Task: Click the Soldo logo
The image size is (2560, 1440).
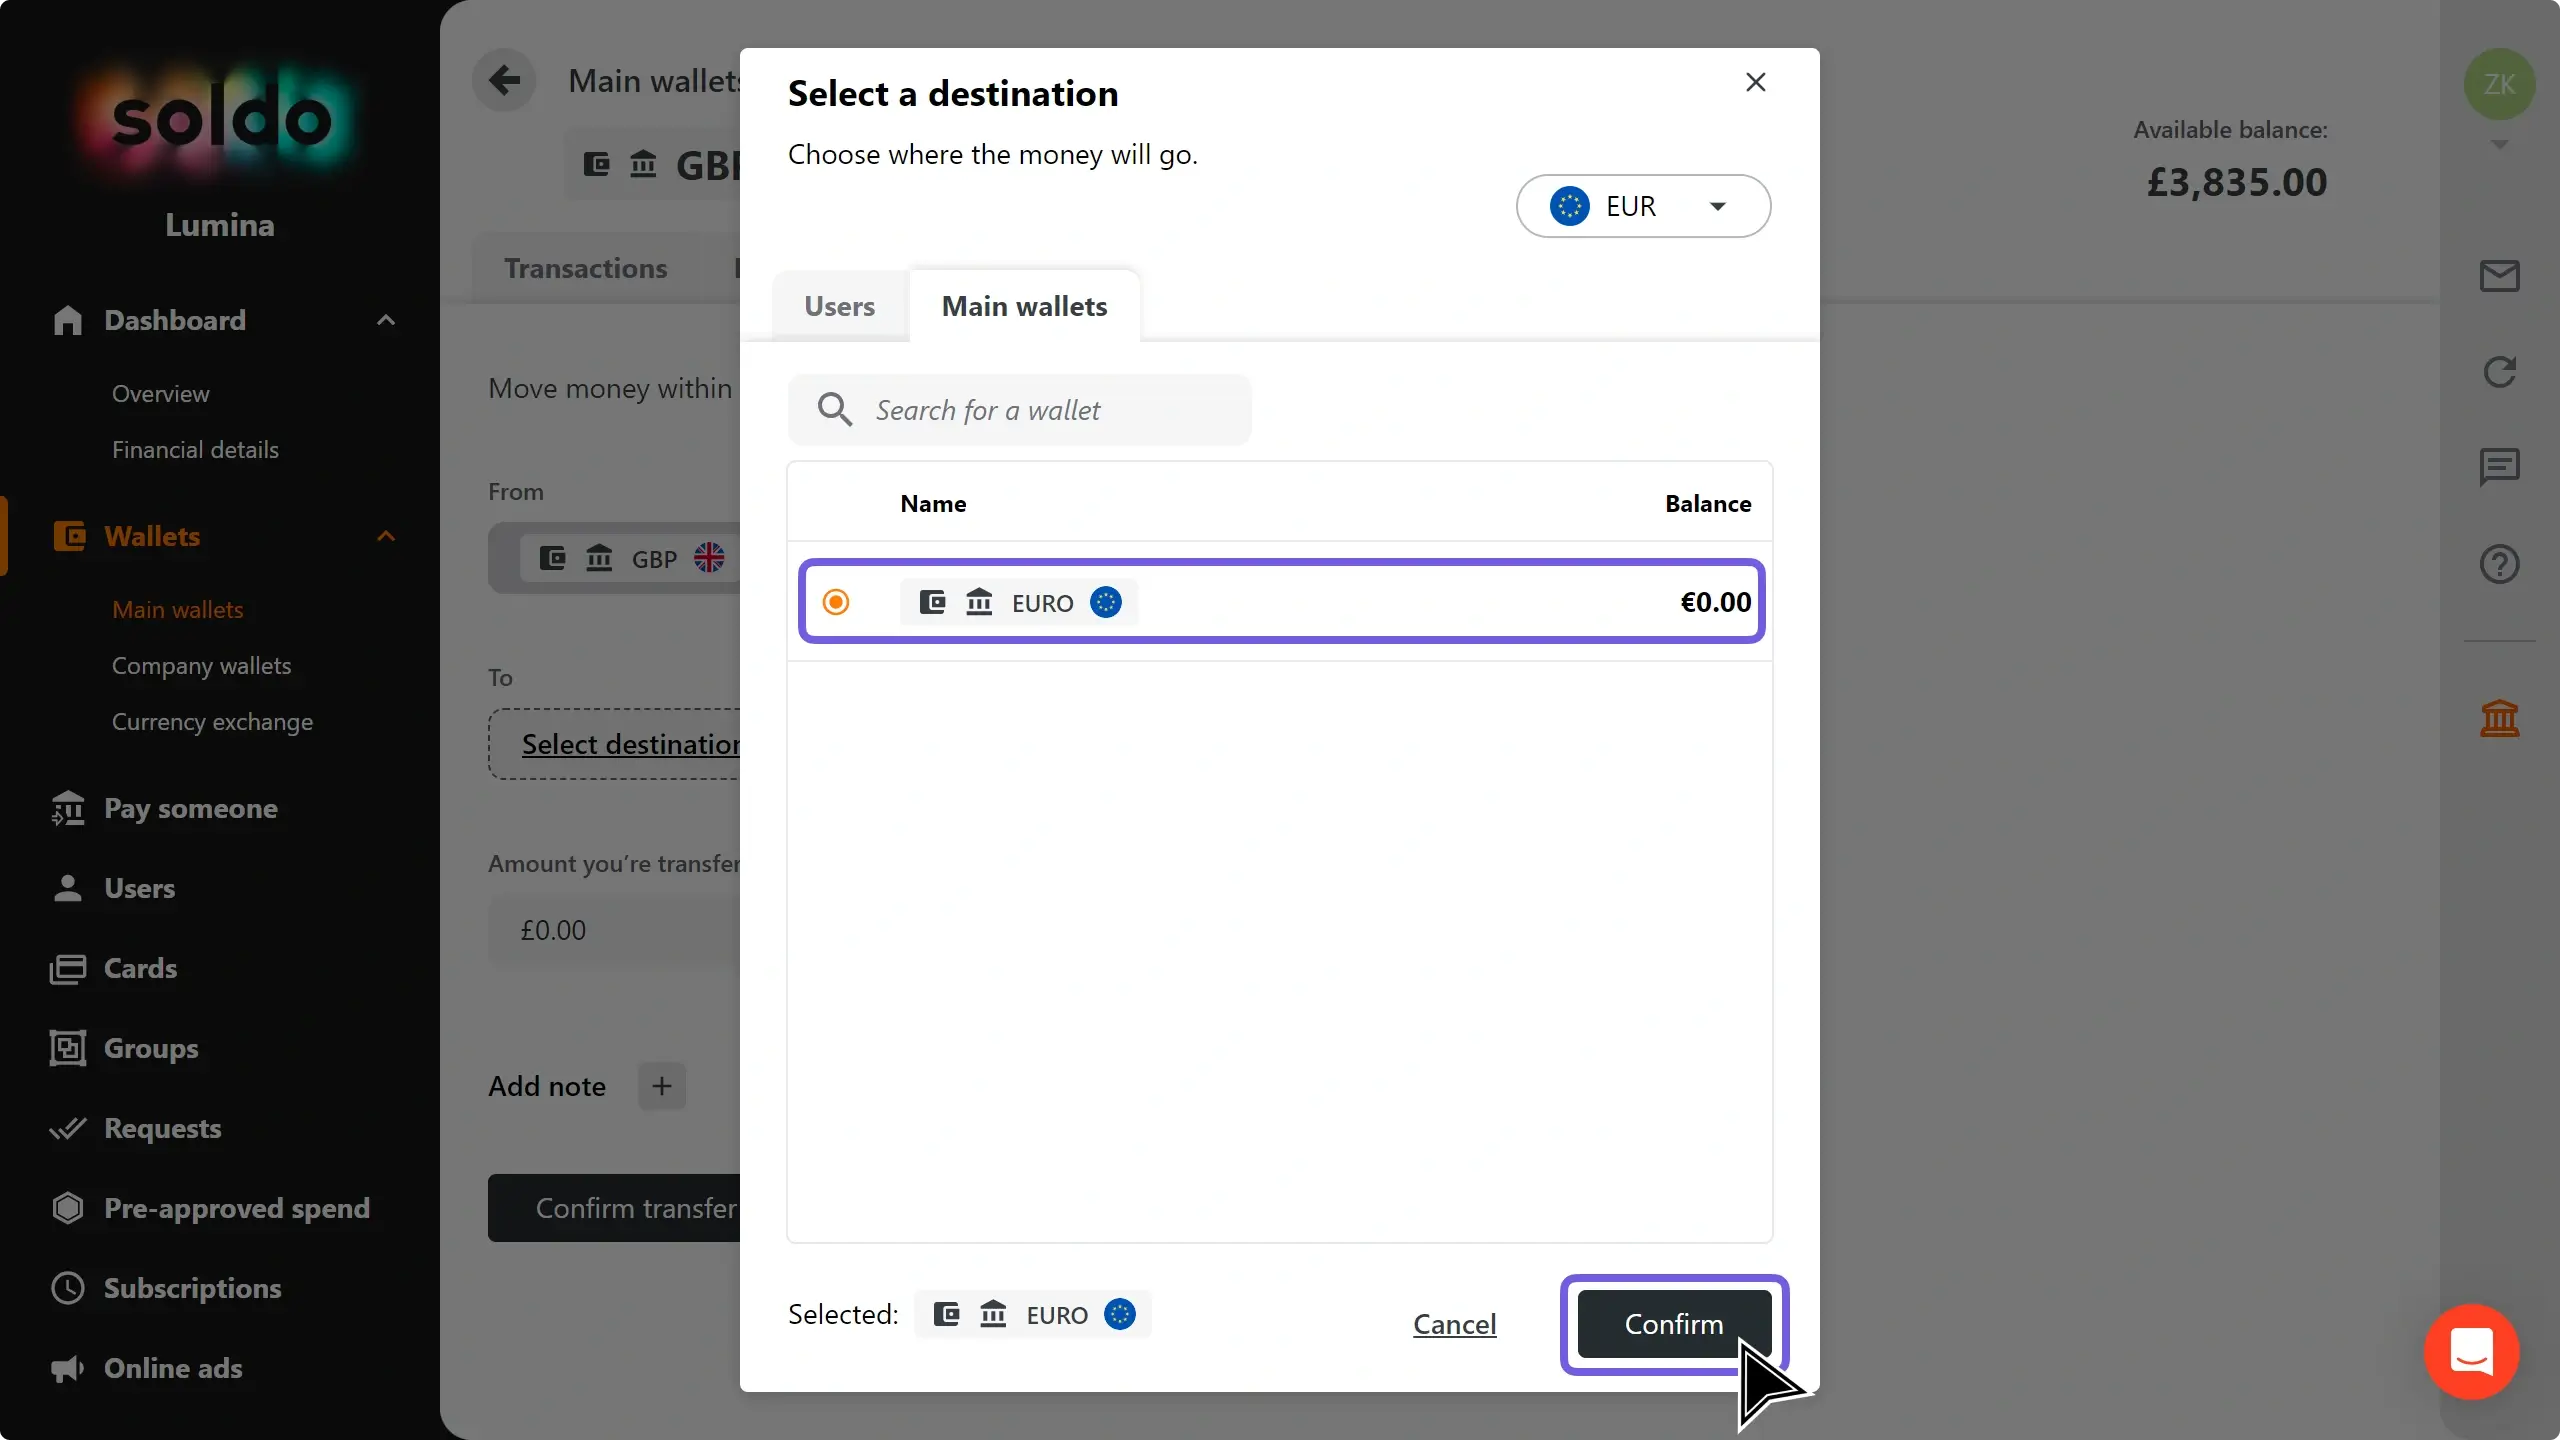Action: pyautogui.click(x=220, y=118)
